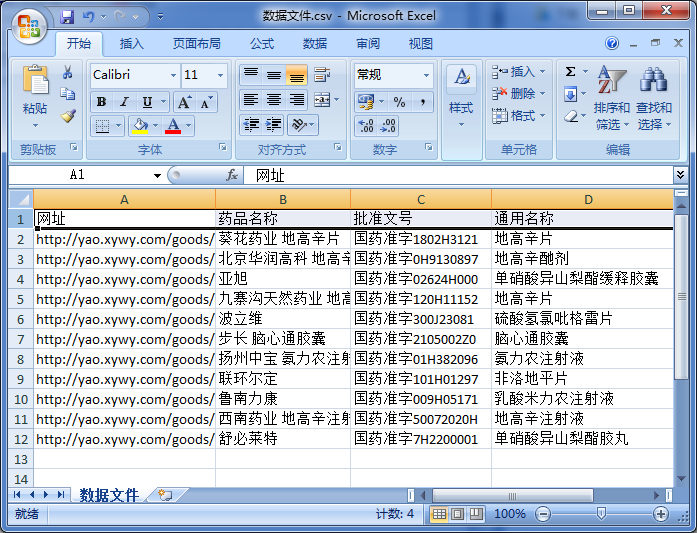Screen dimensions: 697x533
Task: Paste using the clipboard icon
Action: tap(35, 80)
